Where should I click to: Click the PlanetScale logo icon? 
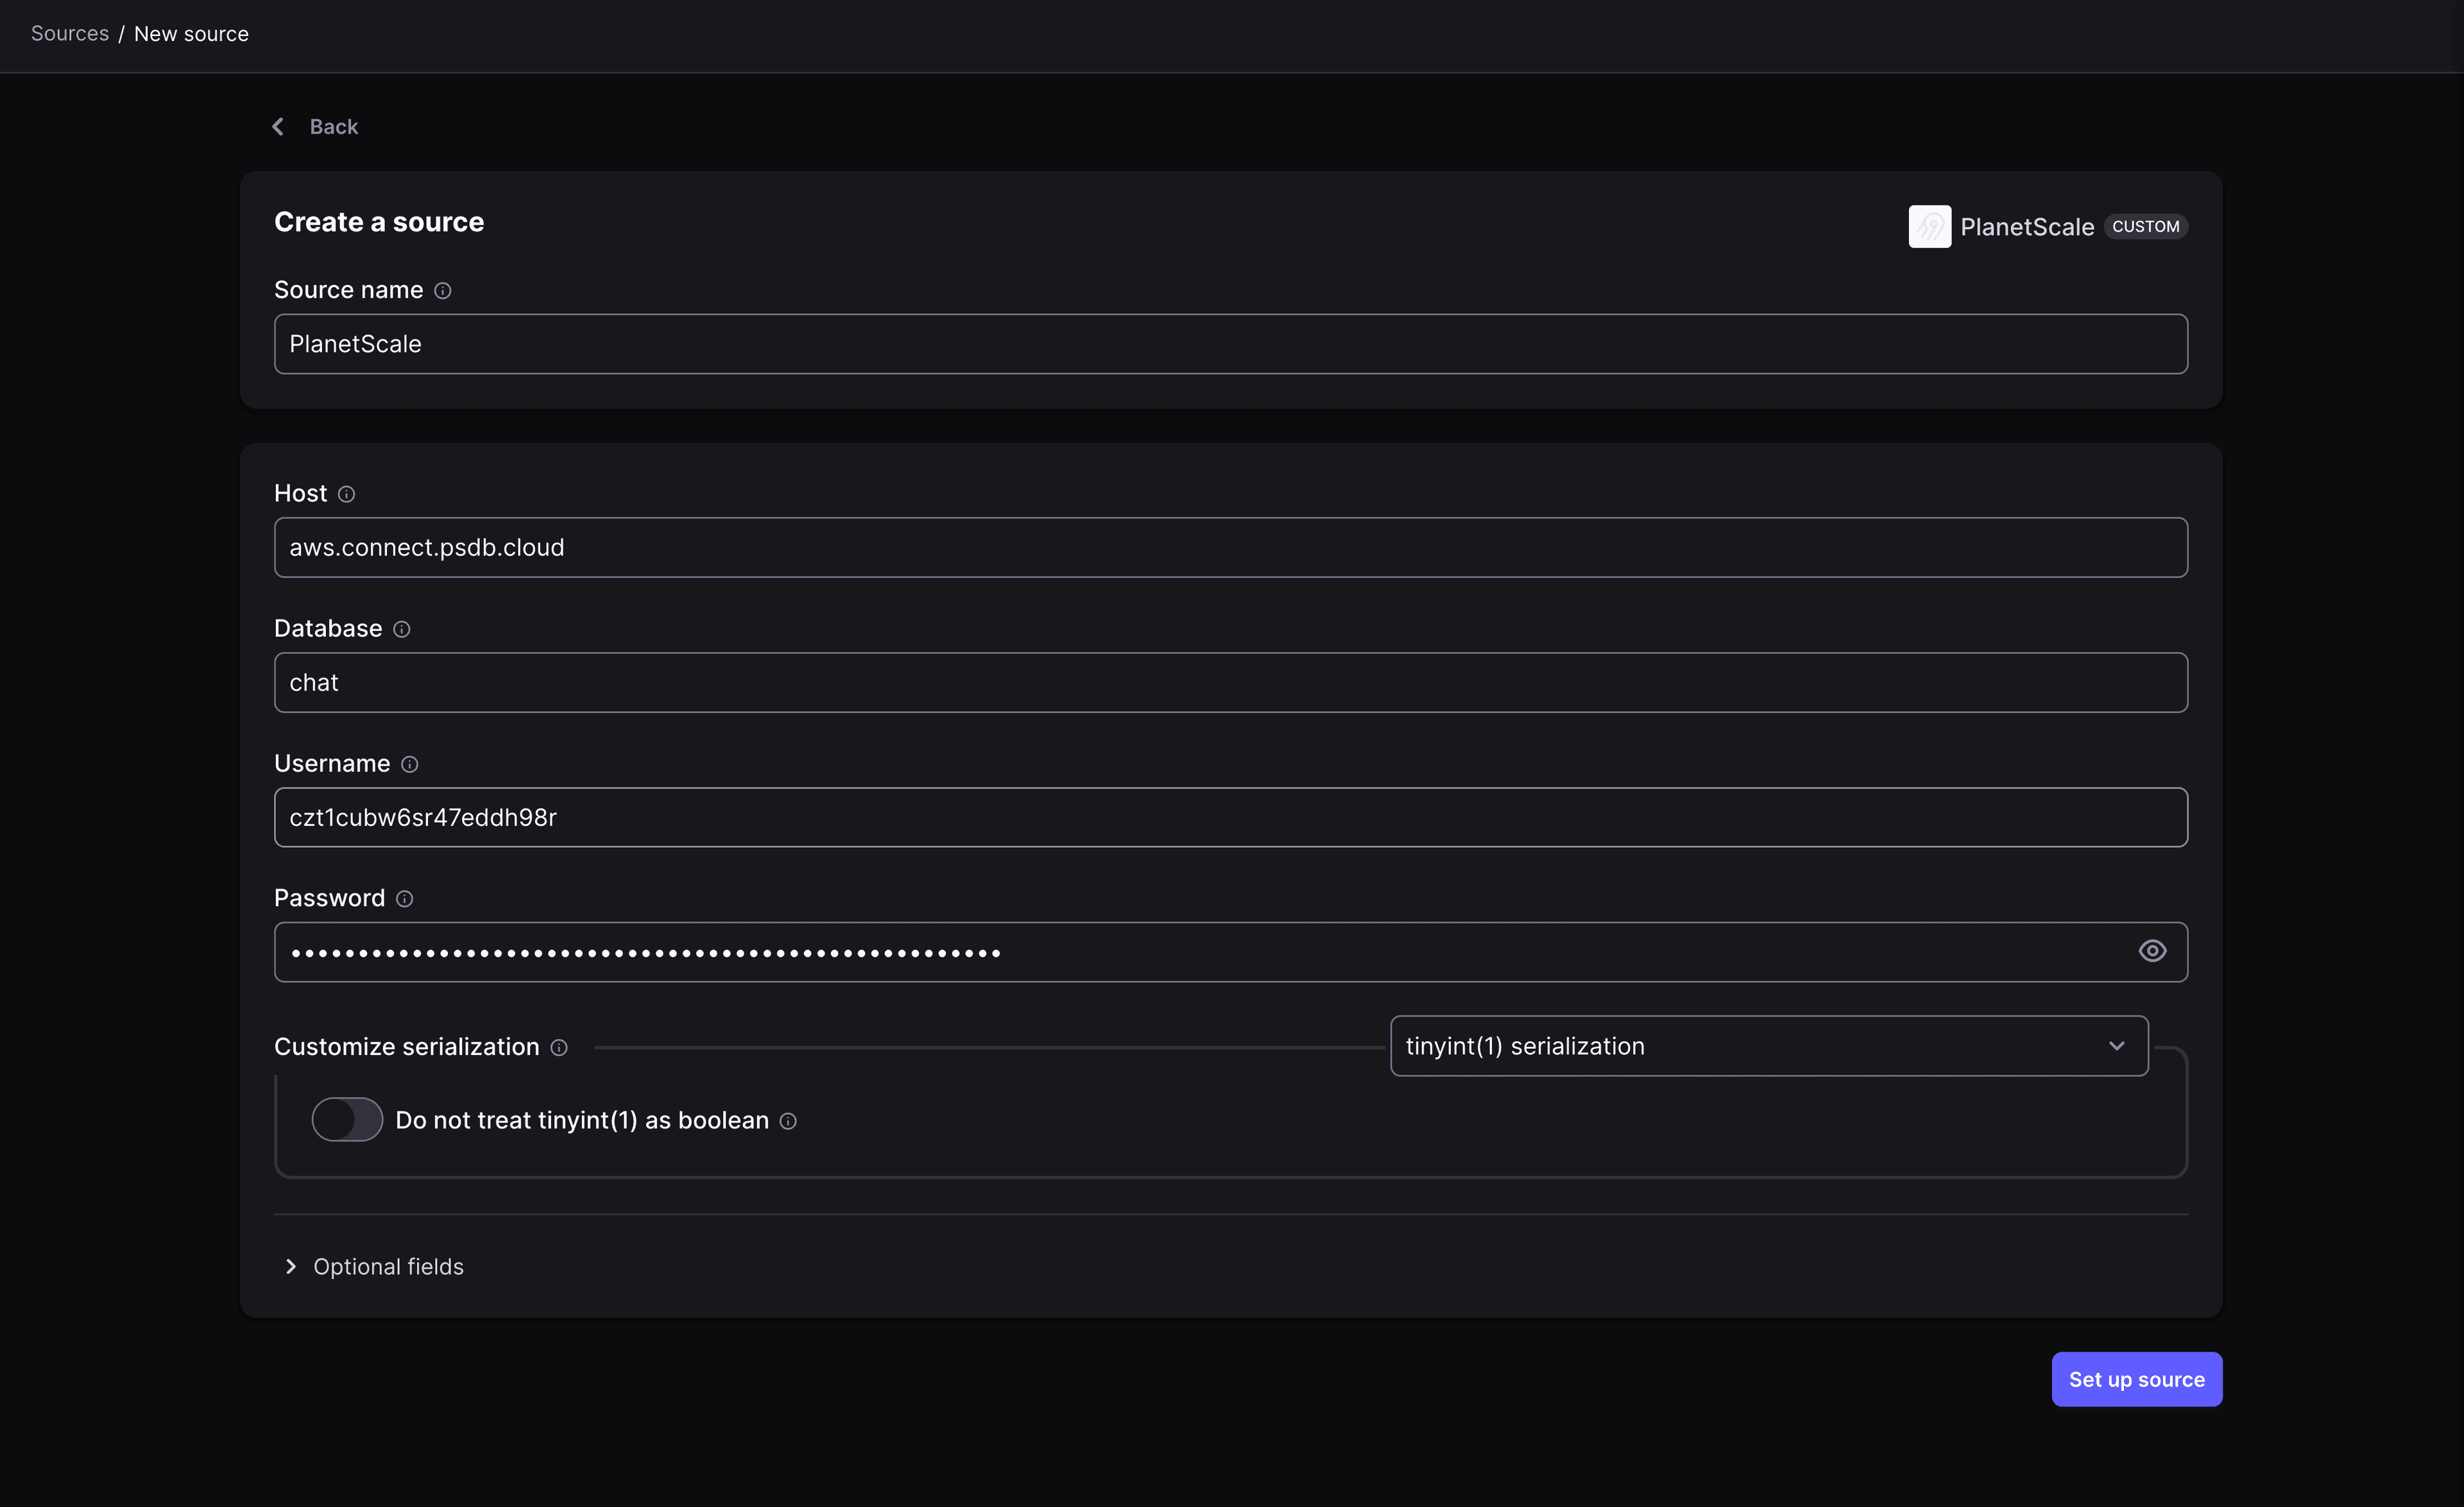pyautogui.click(x=1929, y=227)
